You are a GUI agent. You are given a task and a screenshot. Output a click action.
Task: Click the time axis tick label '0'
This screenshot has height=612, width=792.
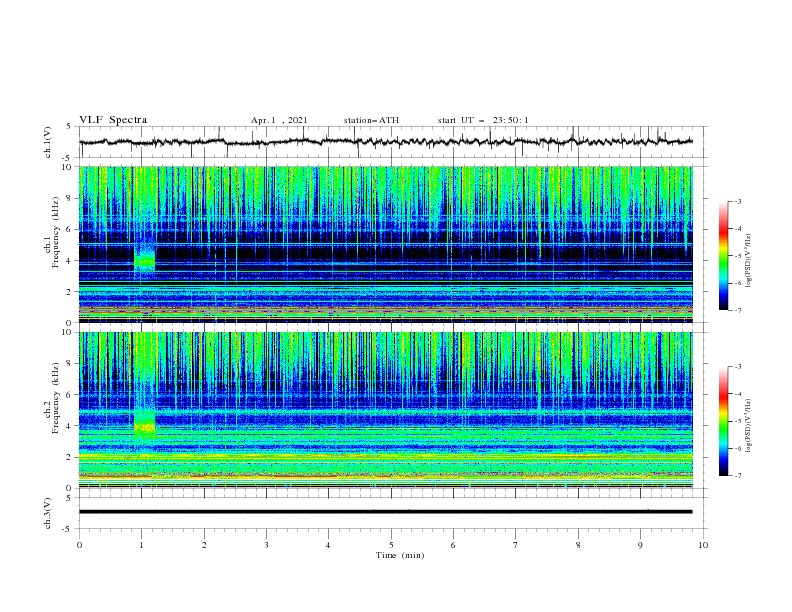(79, 545)
